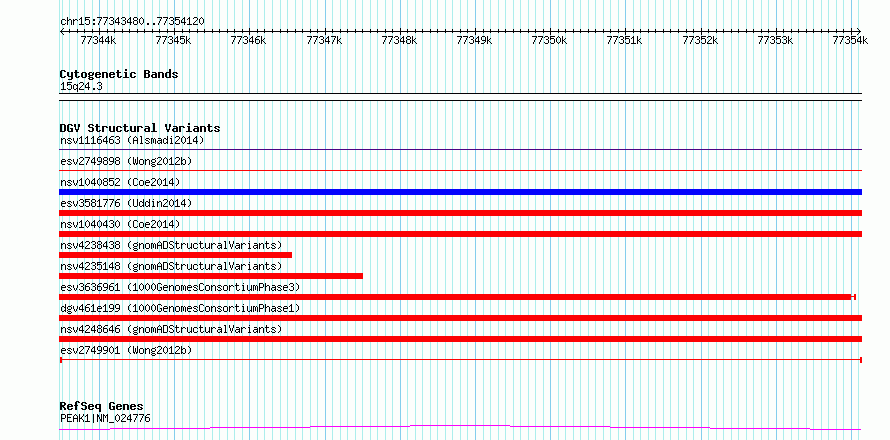890x440 pixels.
Task: Click the 77350k ruler tick label
Action: coord(549,40)
